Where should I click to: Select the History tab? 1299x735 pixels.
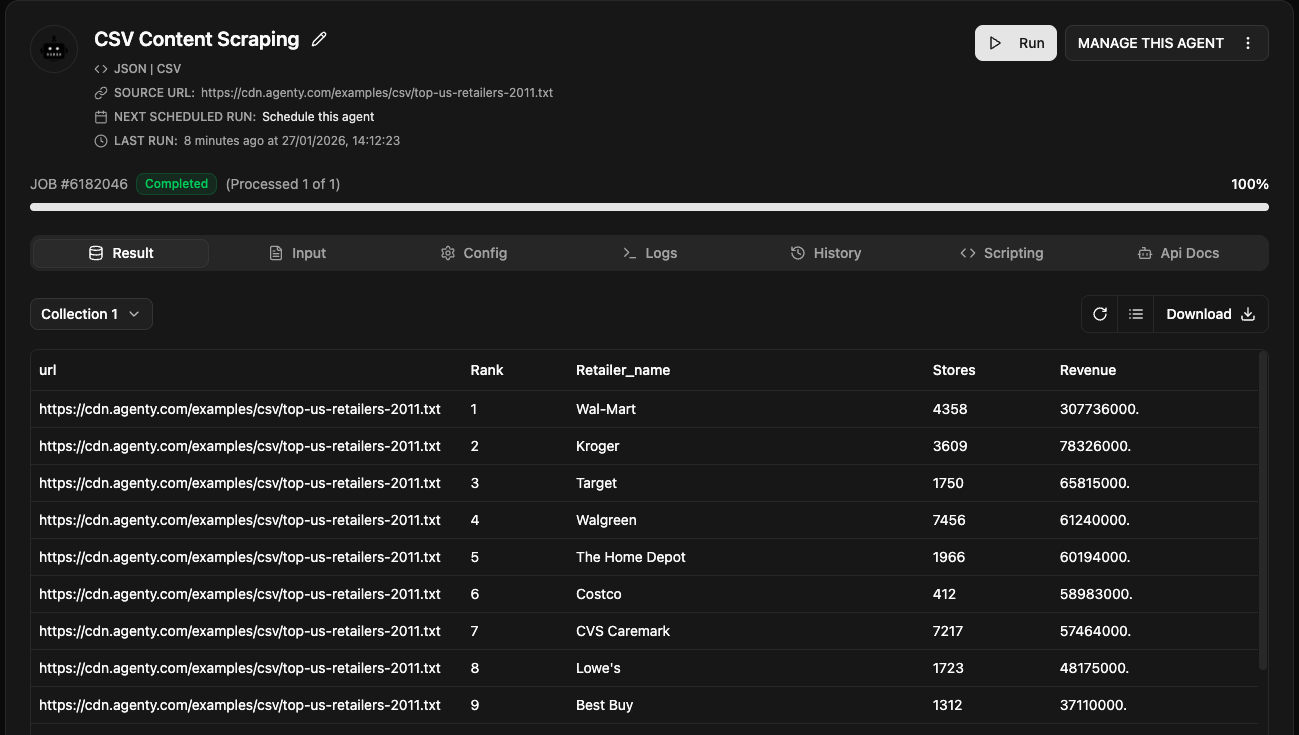tap(826, 253)
